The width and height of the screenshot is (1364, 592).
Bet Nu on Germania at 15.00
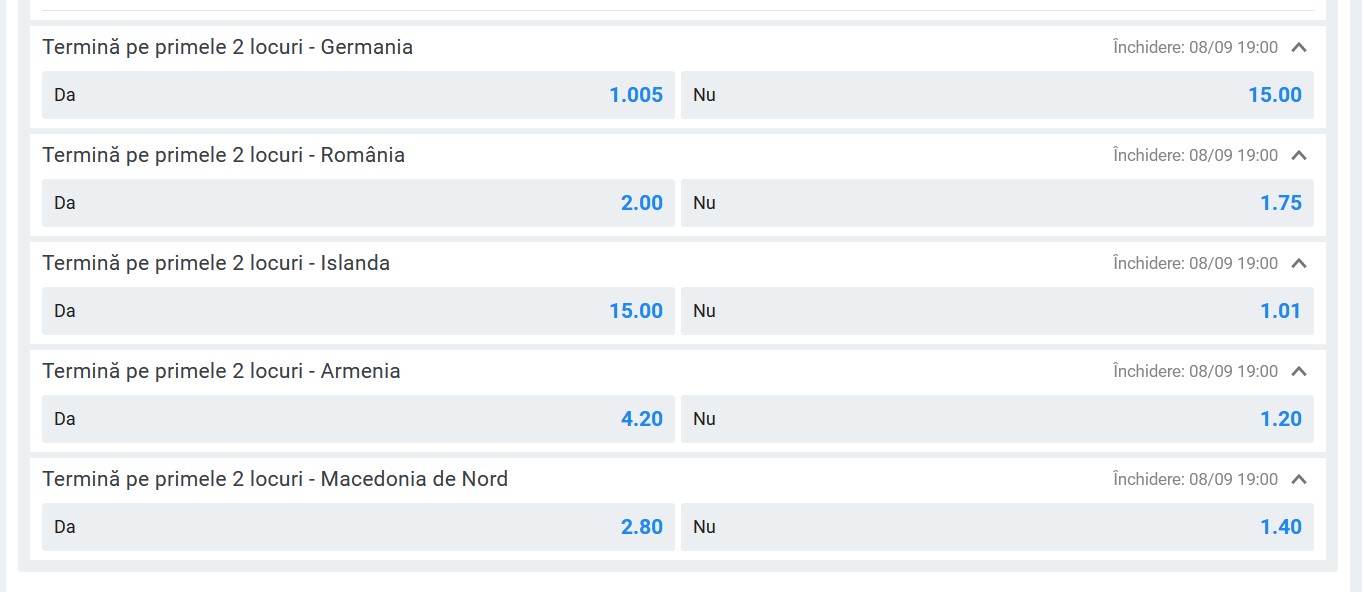coord(997,95)
